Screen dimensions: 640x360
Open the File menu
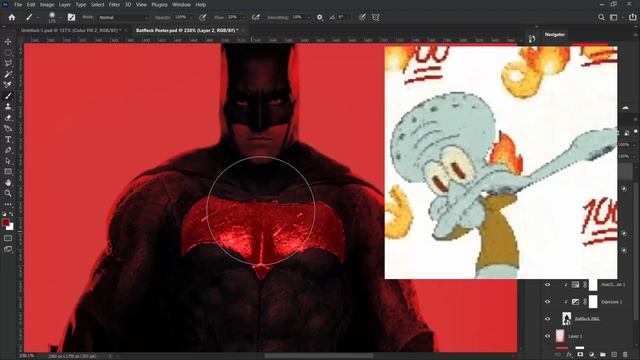click(18, 4)
